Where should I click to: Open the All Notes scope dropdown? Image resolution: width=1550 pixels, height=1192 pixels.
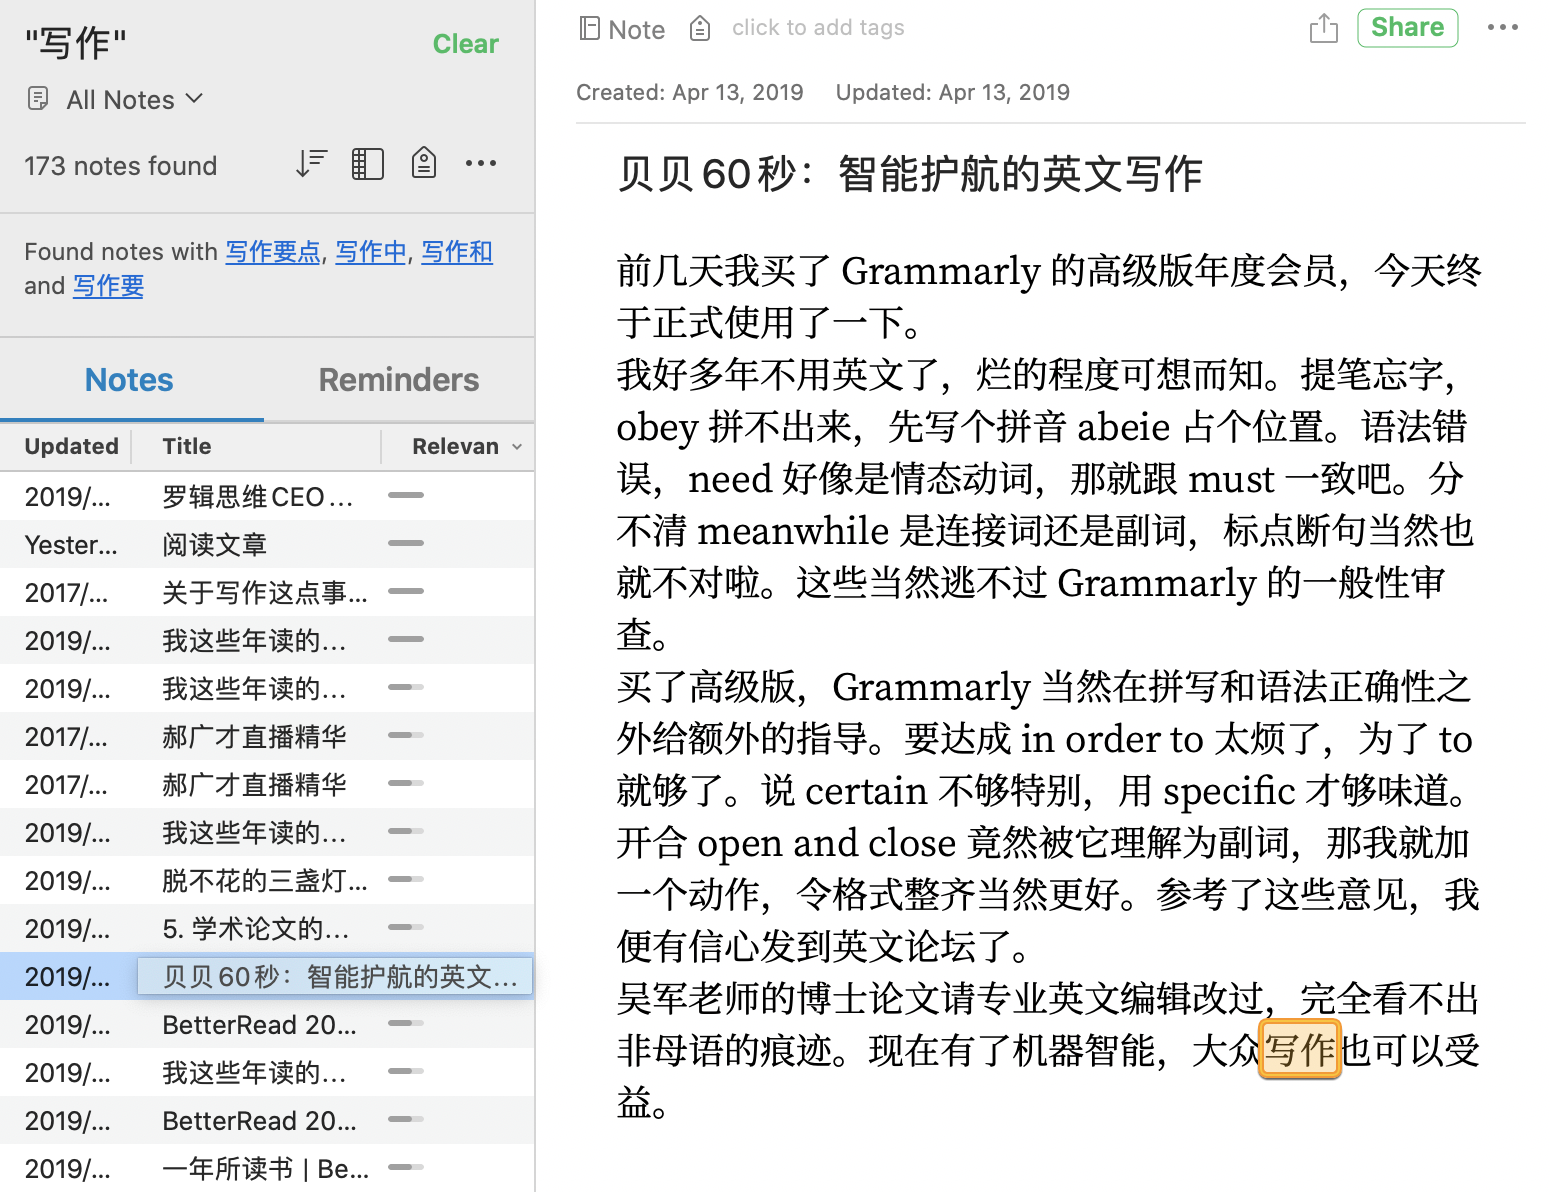point(134,100)
